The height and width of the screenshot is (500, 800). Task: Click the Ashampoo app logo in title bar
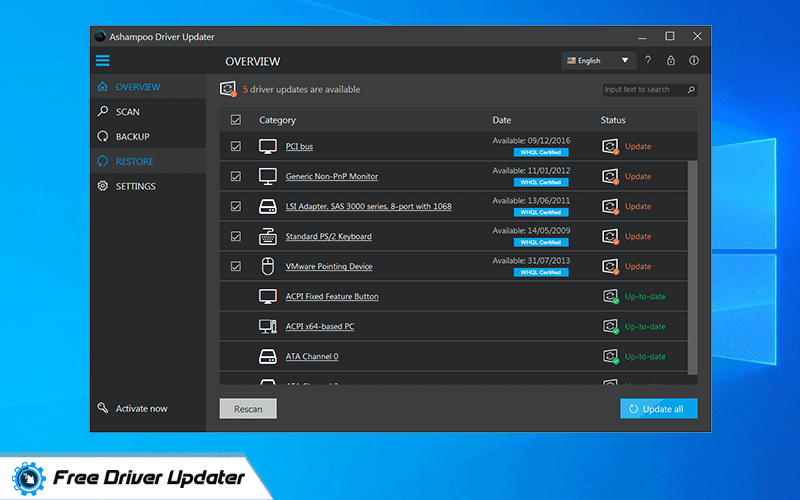[x=100, y=36]
